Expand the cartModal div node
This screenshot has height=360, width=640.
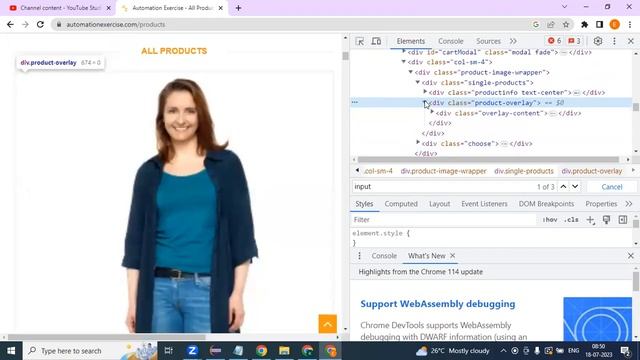(x=404, y=52)
